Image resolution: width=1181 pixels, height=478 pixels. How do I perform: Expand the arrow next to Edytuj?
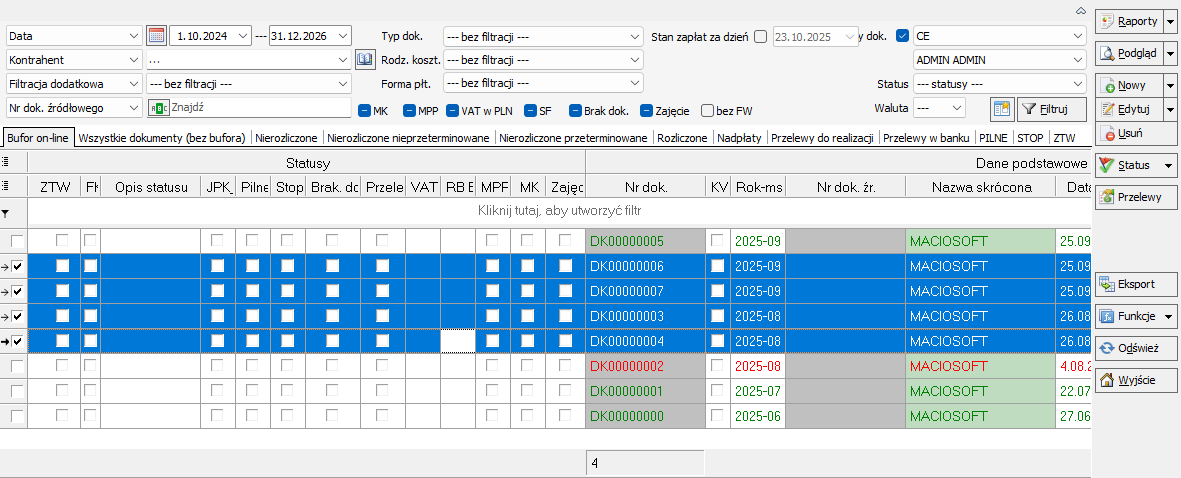(x=1170, y=110)
